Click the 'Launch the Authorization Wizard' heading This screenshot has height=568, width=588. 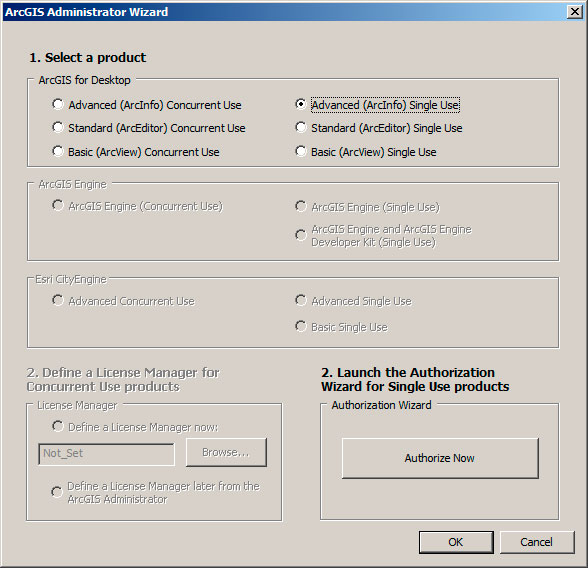pyautogui.click(x=415, y=379)
